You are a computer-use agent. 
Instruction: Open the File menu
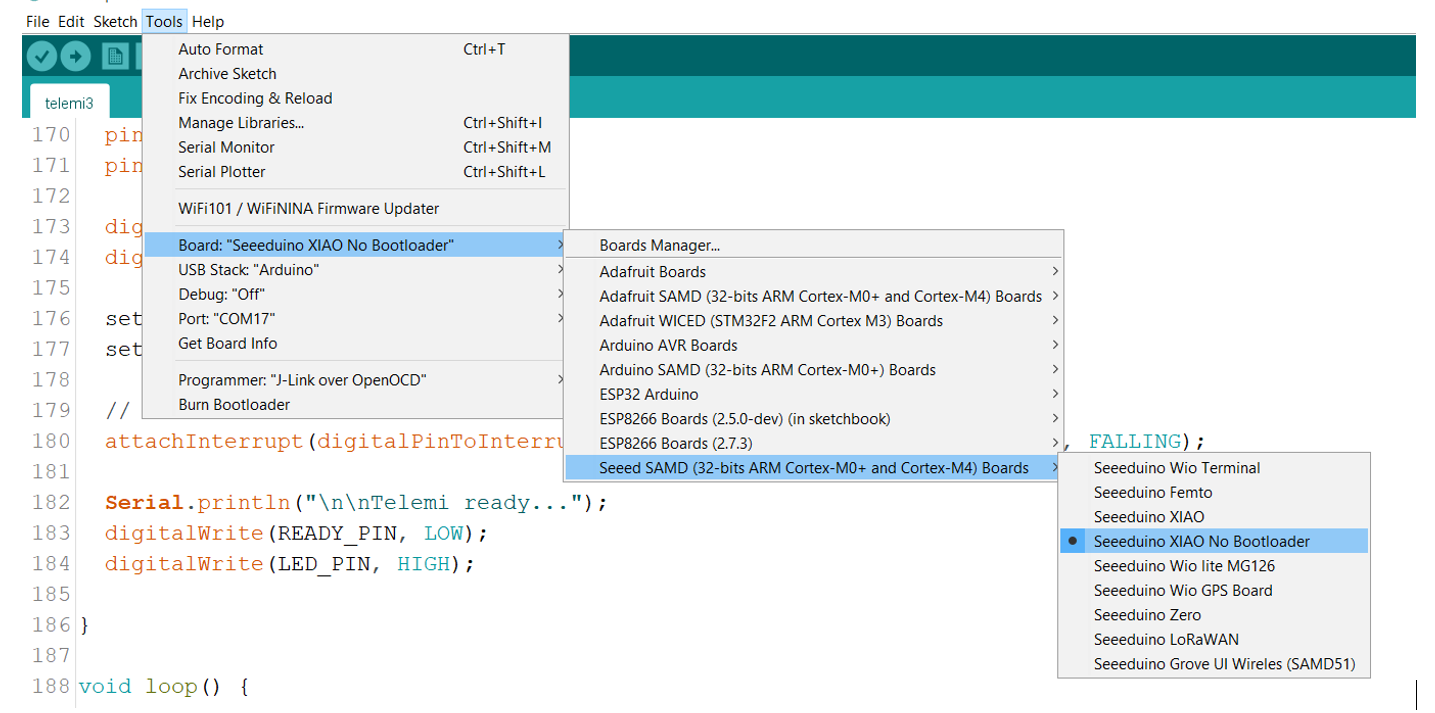37,21
